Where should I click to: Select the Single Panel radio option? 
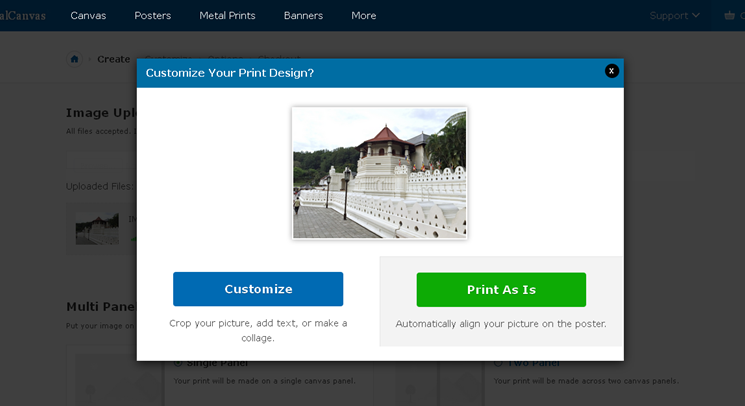pos(178,363)
